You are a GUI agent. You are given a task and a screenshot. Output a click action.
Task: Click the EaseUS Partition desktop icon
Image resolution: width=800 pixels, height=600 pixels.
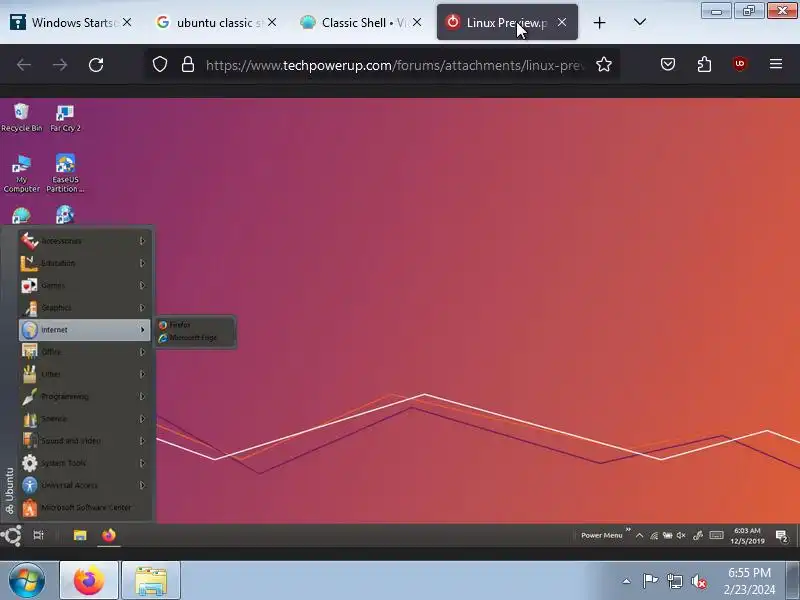pyautogui.click(x=65, y=173)
